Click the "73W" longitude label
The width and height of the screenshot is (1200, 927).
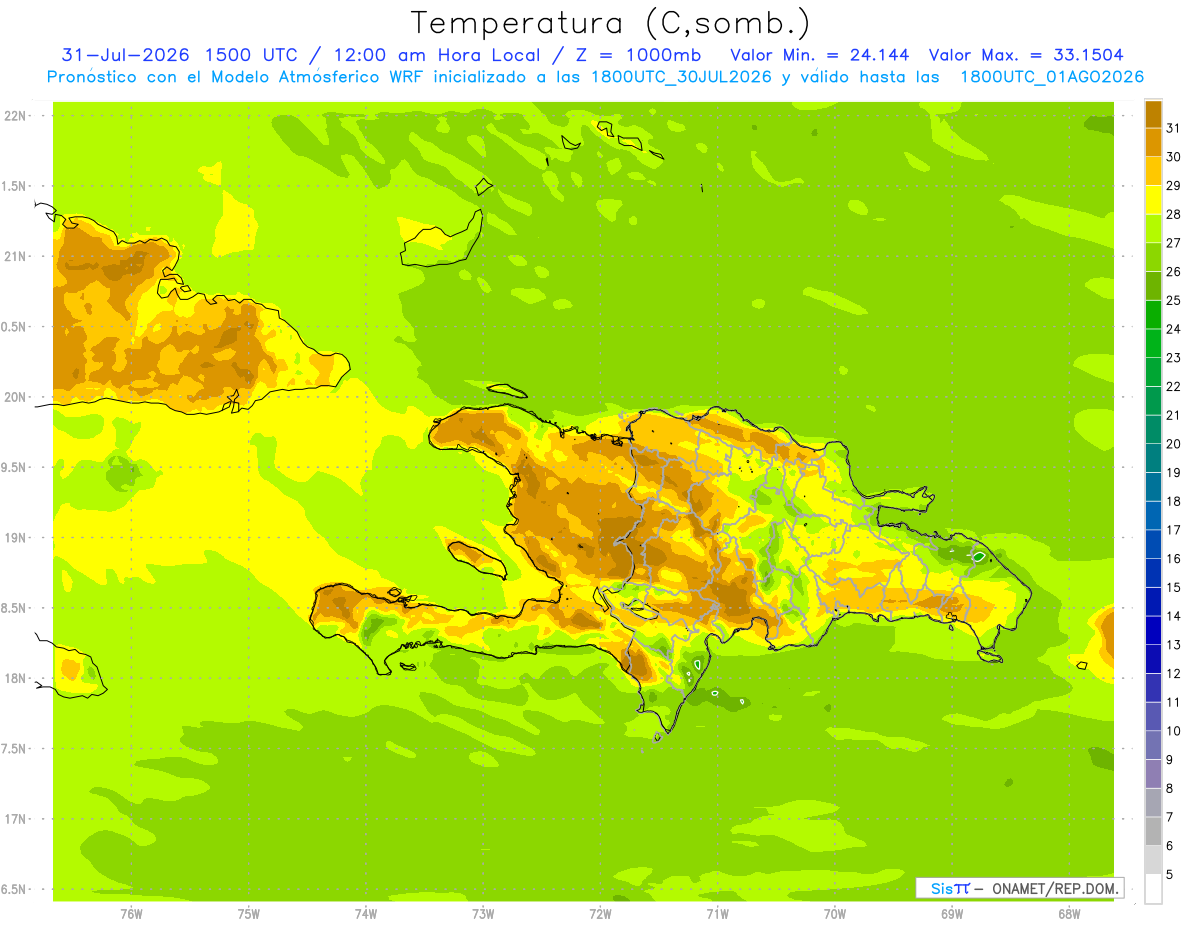click(x=483, y=914)
